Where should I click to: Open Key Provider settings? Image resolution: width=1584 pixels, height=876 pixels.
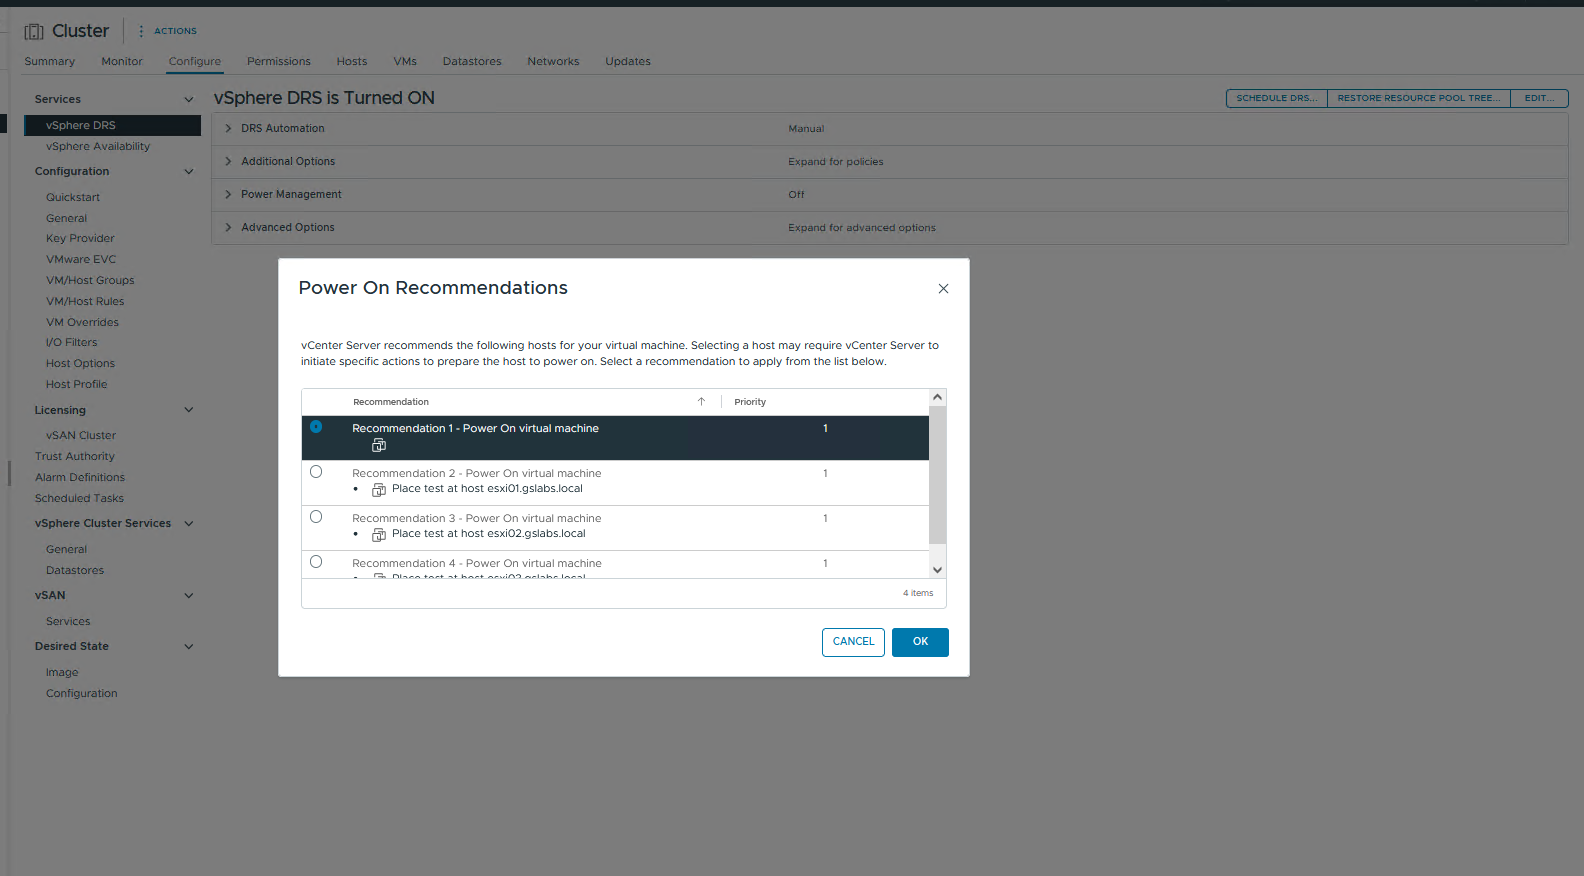pyautogui.click(x=80, y=238)
